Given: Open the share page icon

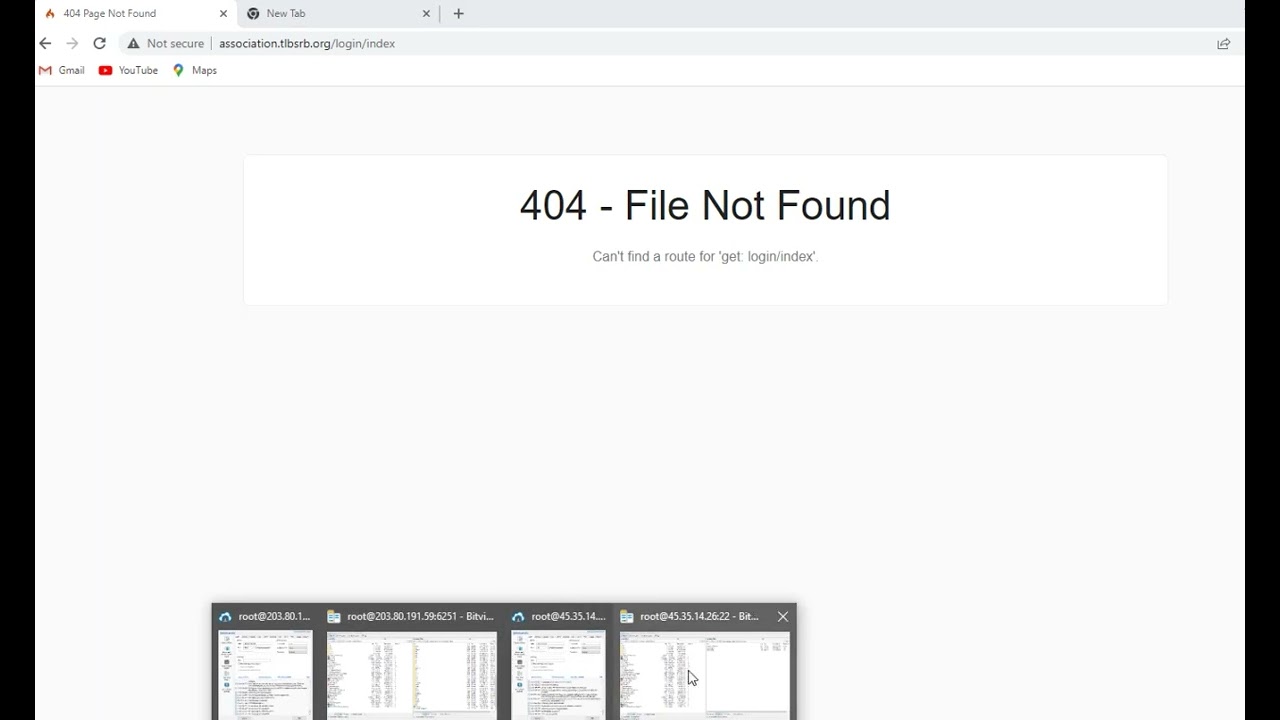Looking at the screenshot, I should [1223, 43].
